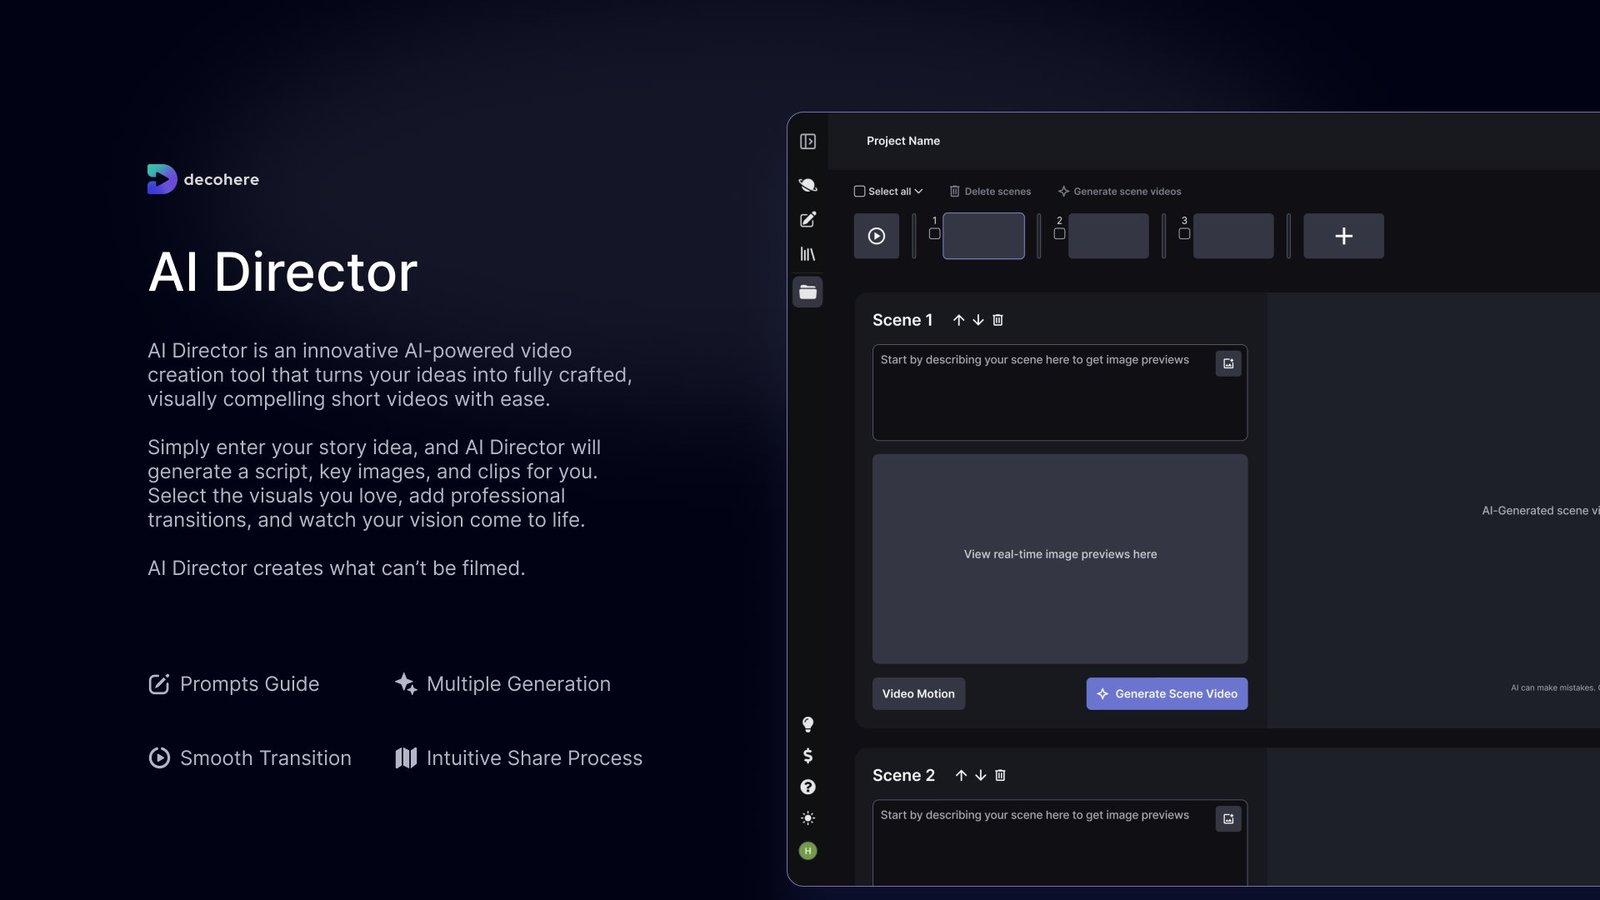This screenshot has width=1600, height=900.
Task: Move Scene 1 down with arrow
Action: tap(978, 320)
